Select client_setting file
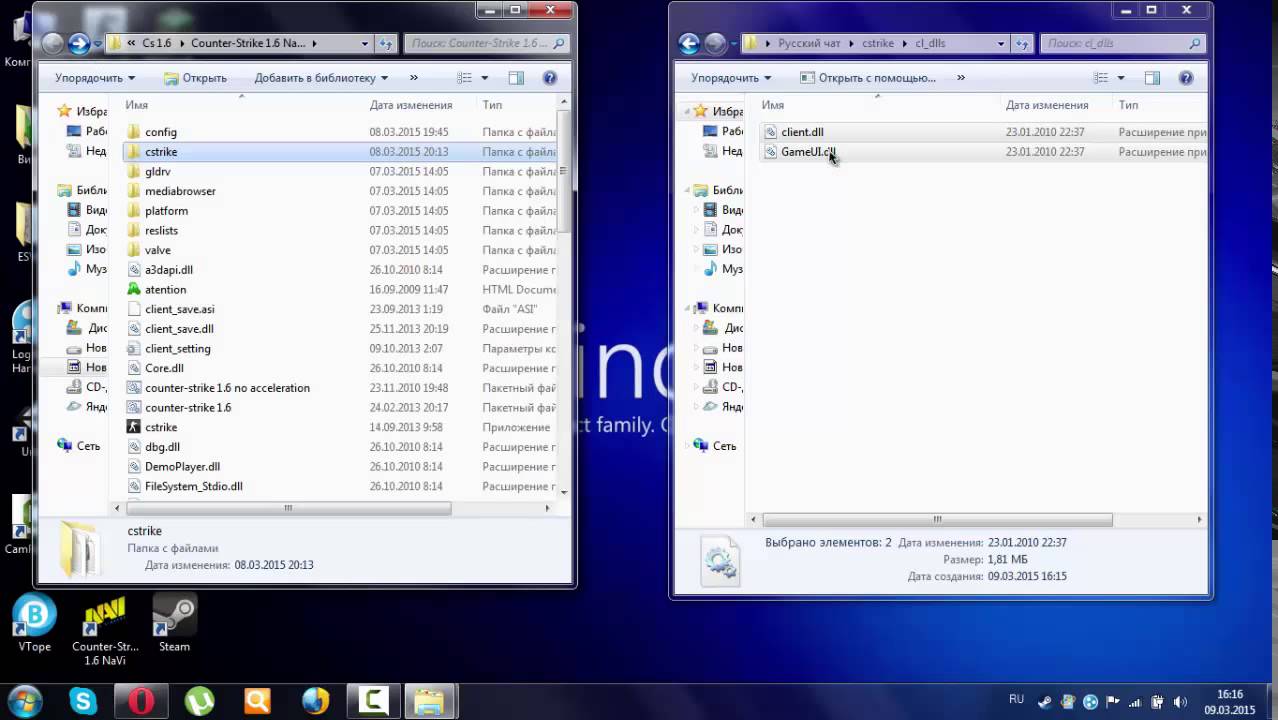 point(177,348)
